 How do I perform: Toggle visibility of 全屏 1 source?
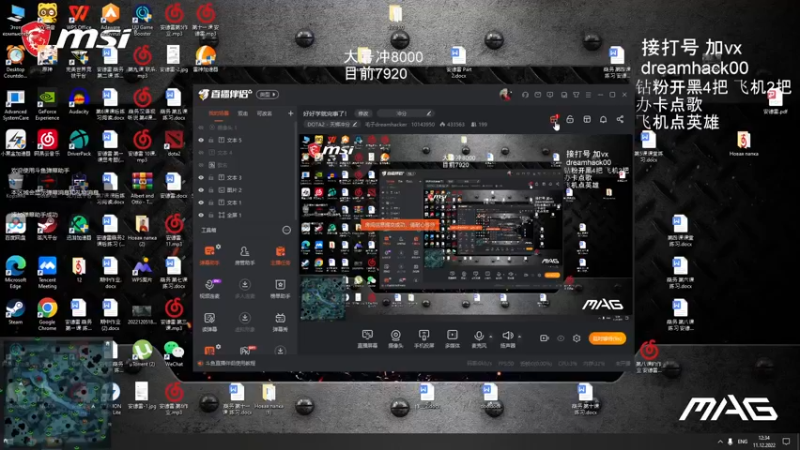click(201, 215)
